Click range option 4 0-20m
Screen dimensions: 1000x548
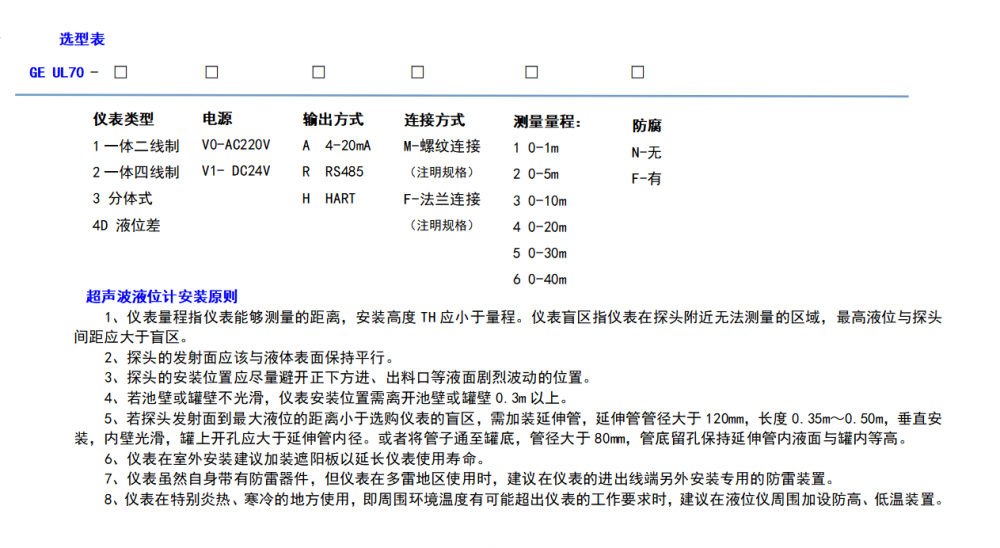pyautogui.click(x=540, y=227)
